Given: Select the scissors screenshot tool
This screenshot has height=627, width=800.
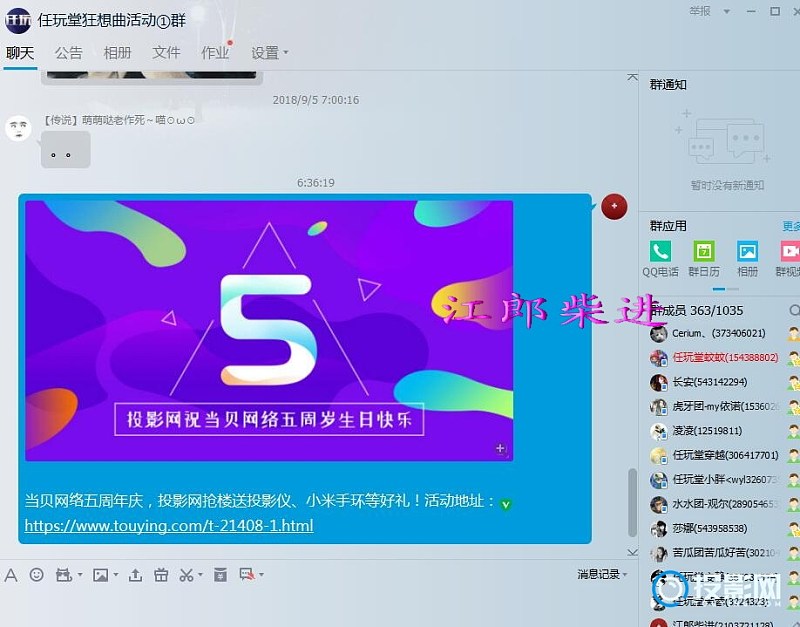Looking at the screenshot, I should click(186, 575).
